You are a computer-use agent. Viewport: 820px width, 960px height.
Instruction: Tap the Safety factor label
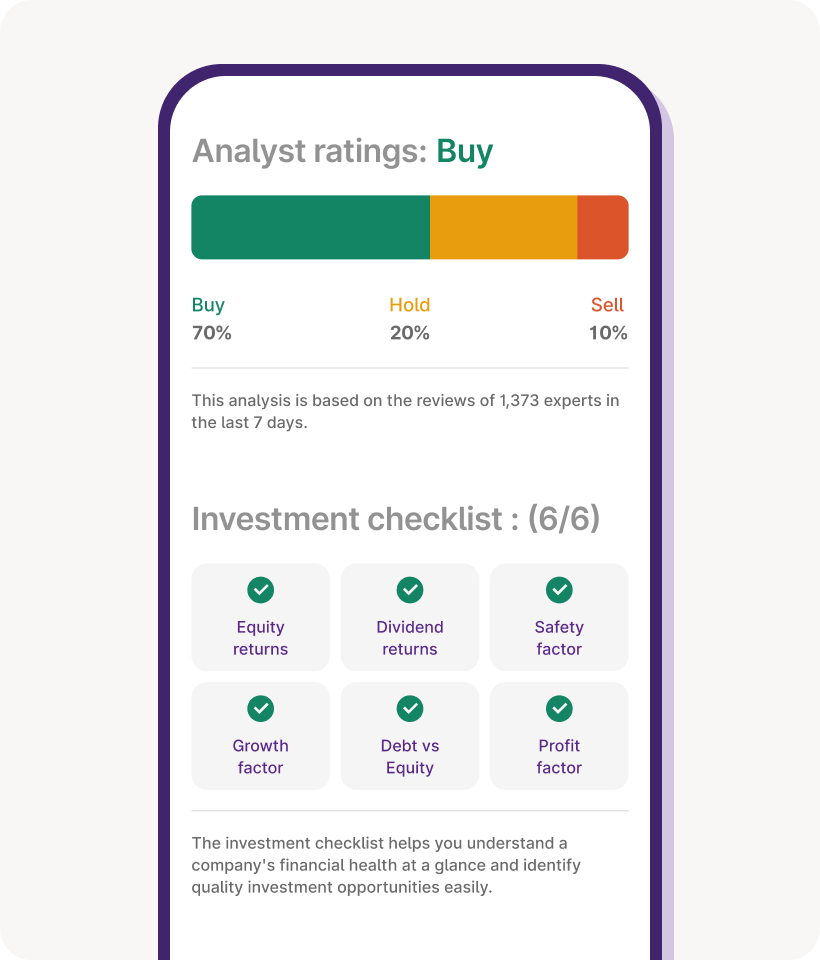[559, 638]
